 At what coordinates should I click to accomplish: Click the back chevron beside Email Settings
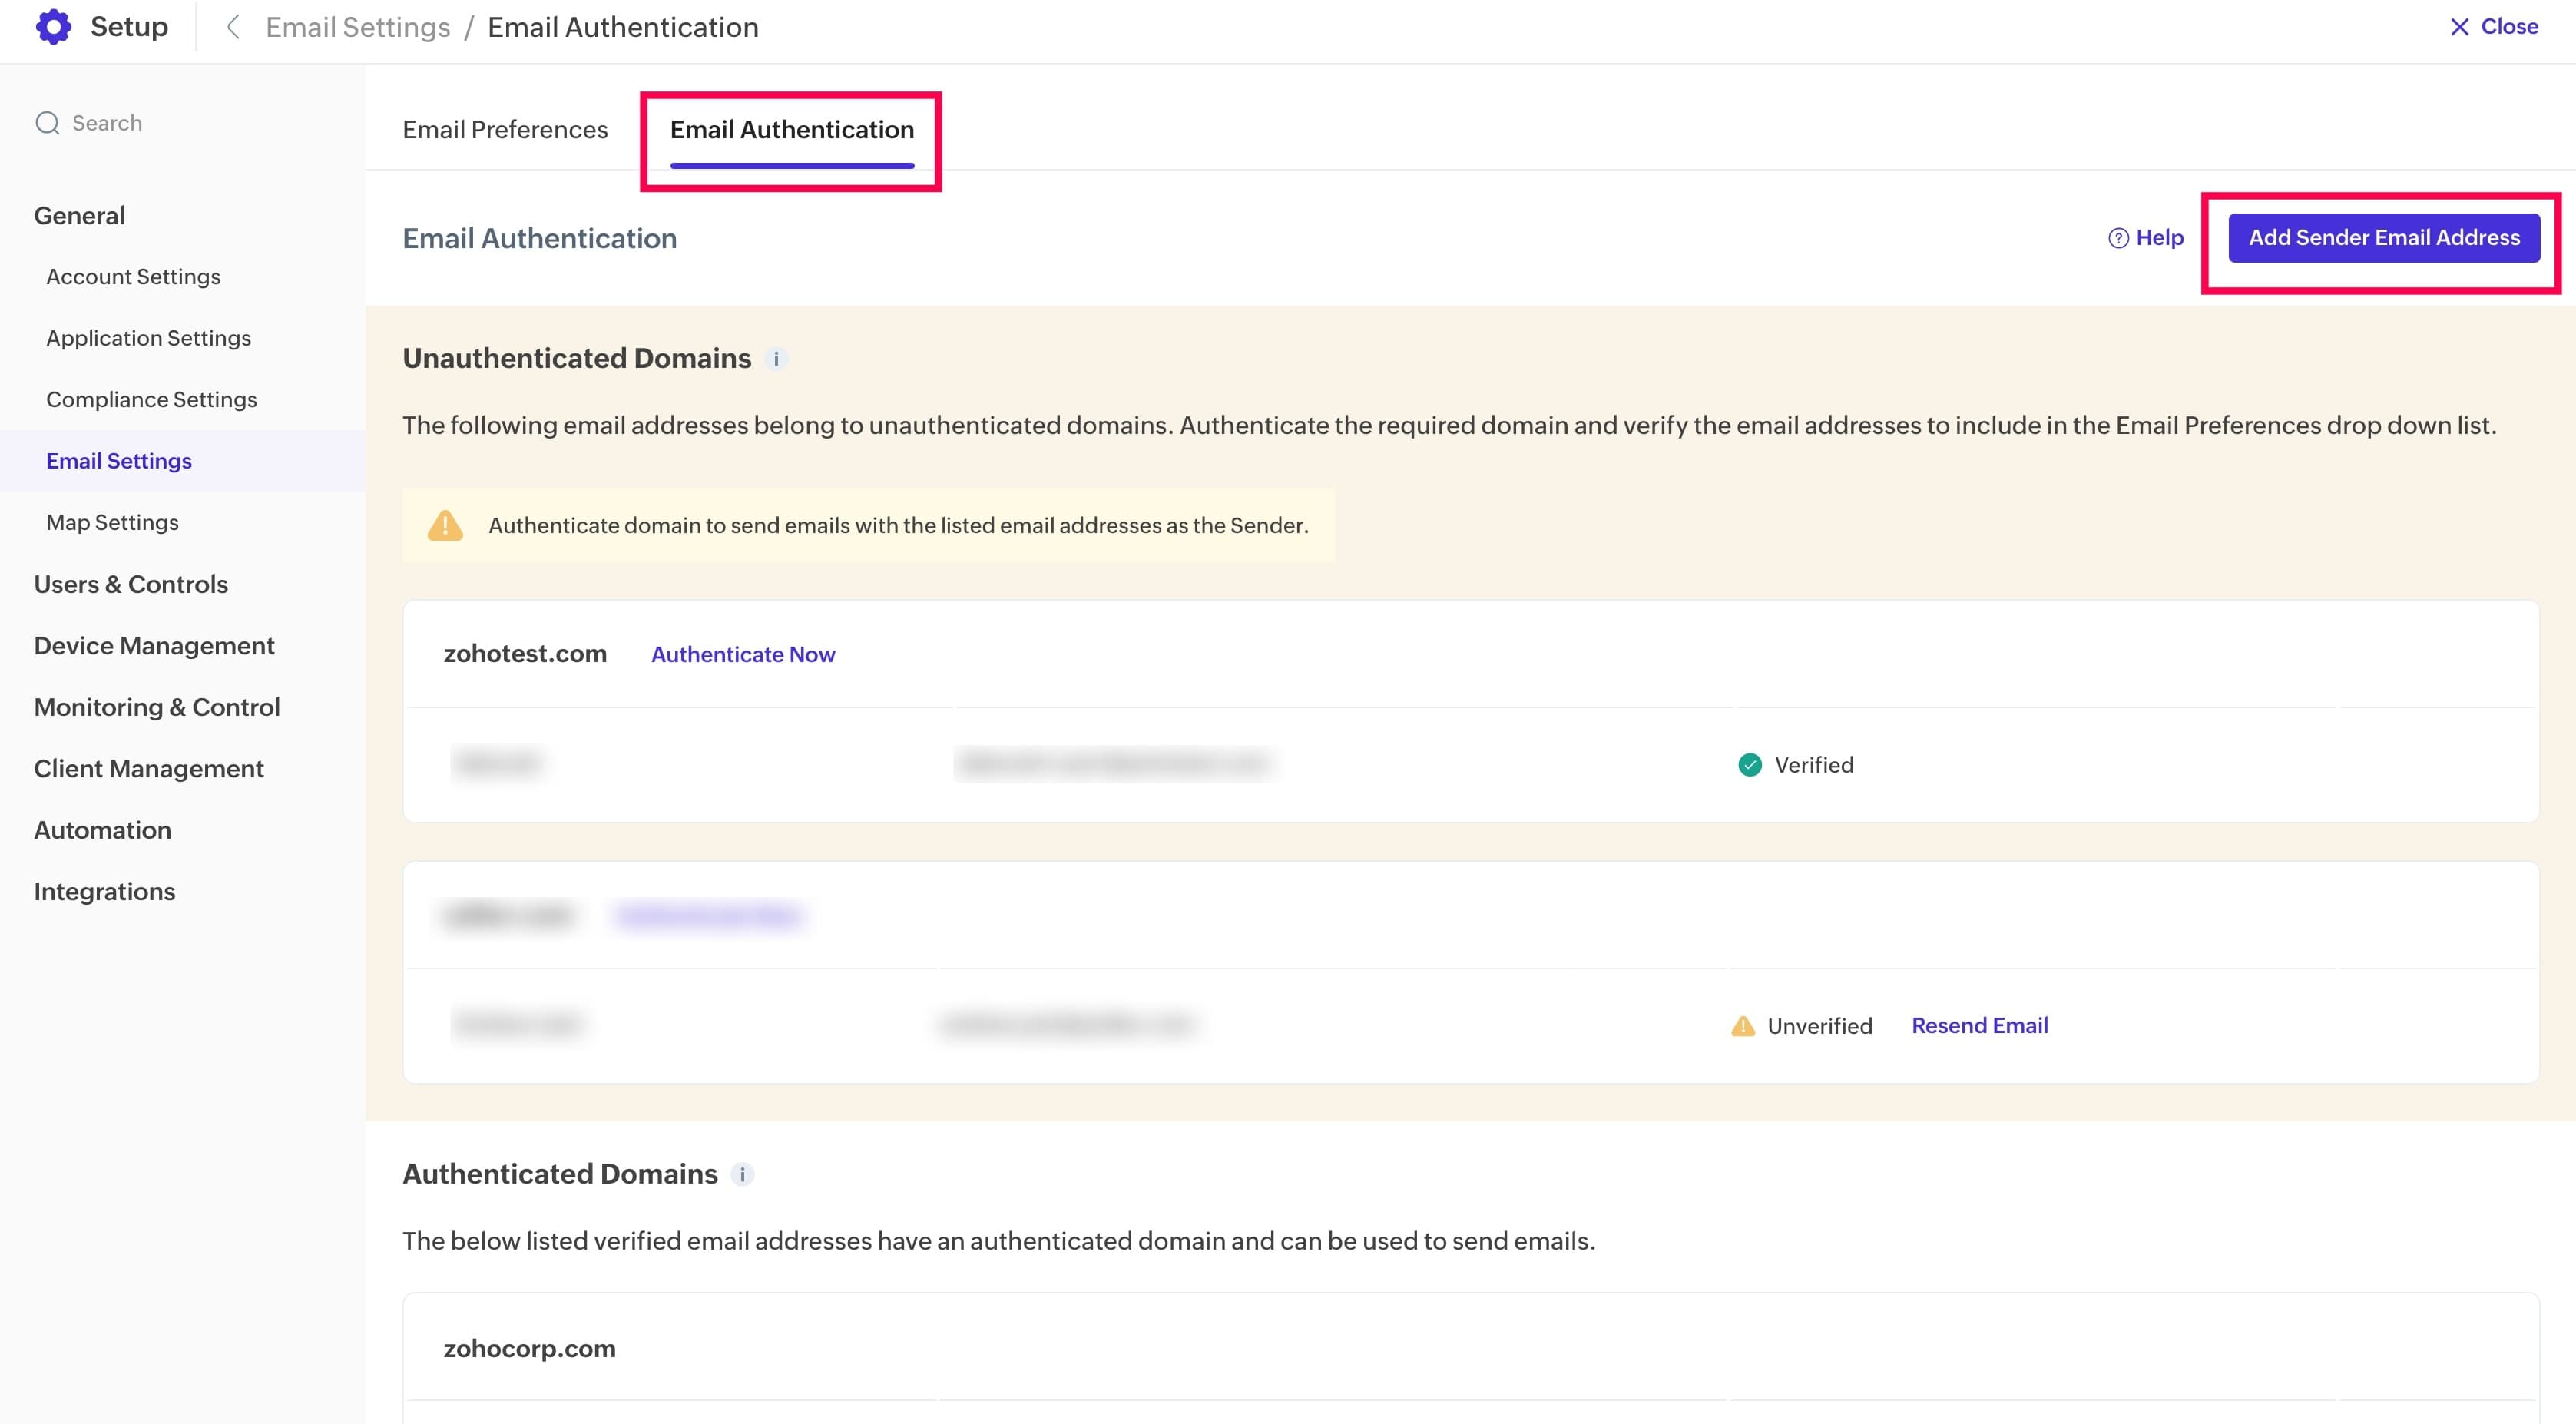click(x=233, y=27)
